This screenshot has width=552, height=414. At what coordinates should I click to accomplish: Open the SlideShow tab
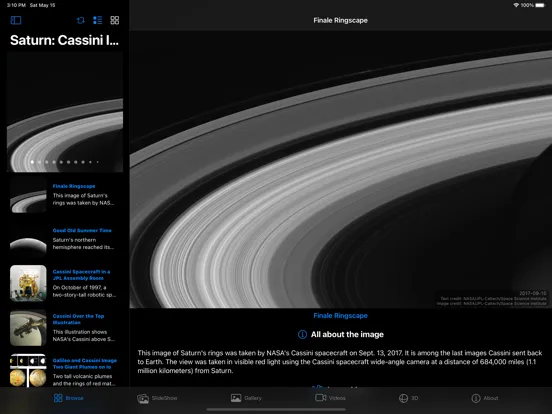coord(157,398)
